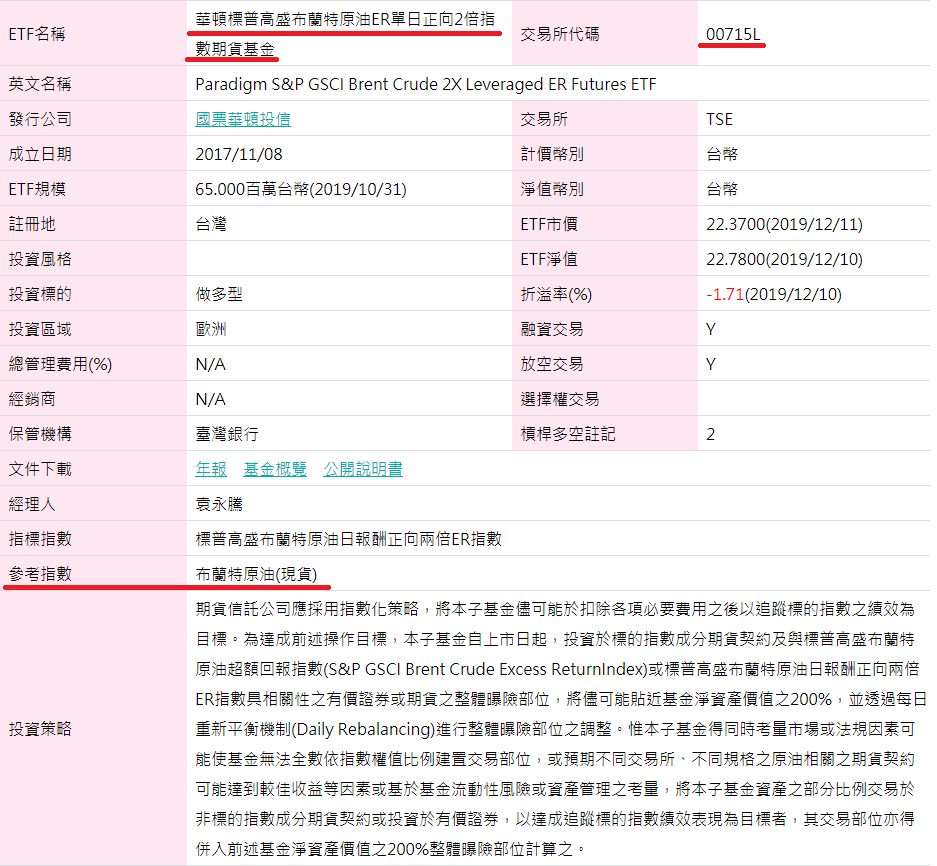Click the 融資交易 value Y
Image resolution: width=937 pixels, height=866 pixels.
(x=711, y=329)
